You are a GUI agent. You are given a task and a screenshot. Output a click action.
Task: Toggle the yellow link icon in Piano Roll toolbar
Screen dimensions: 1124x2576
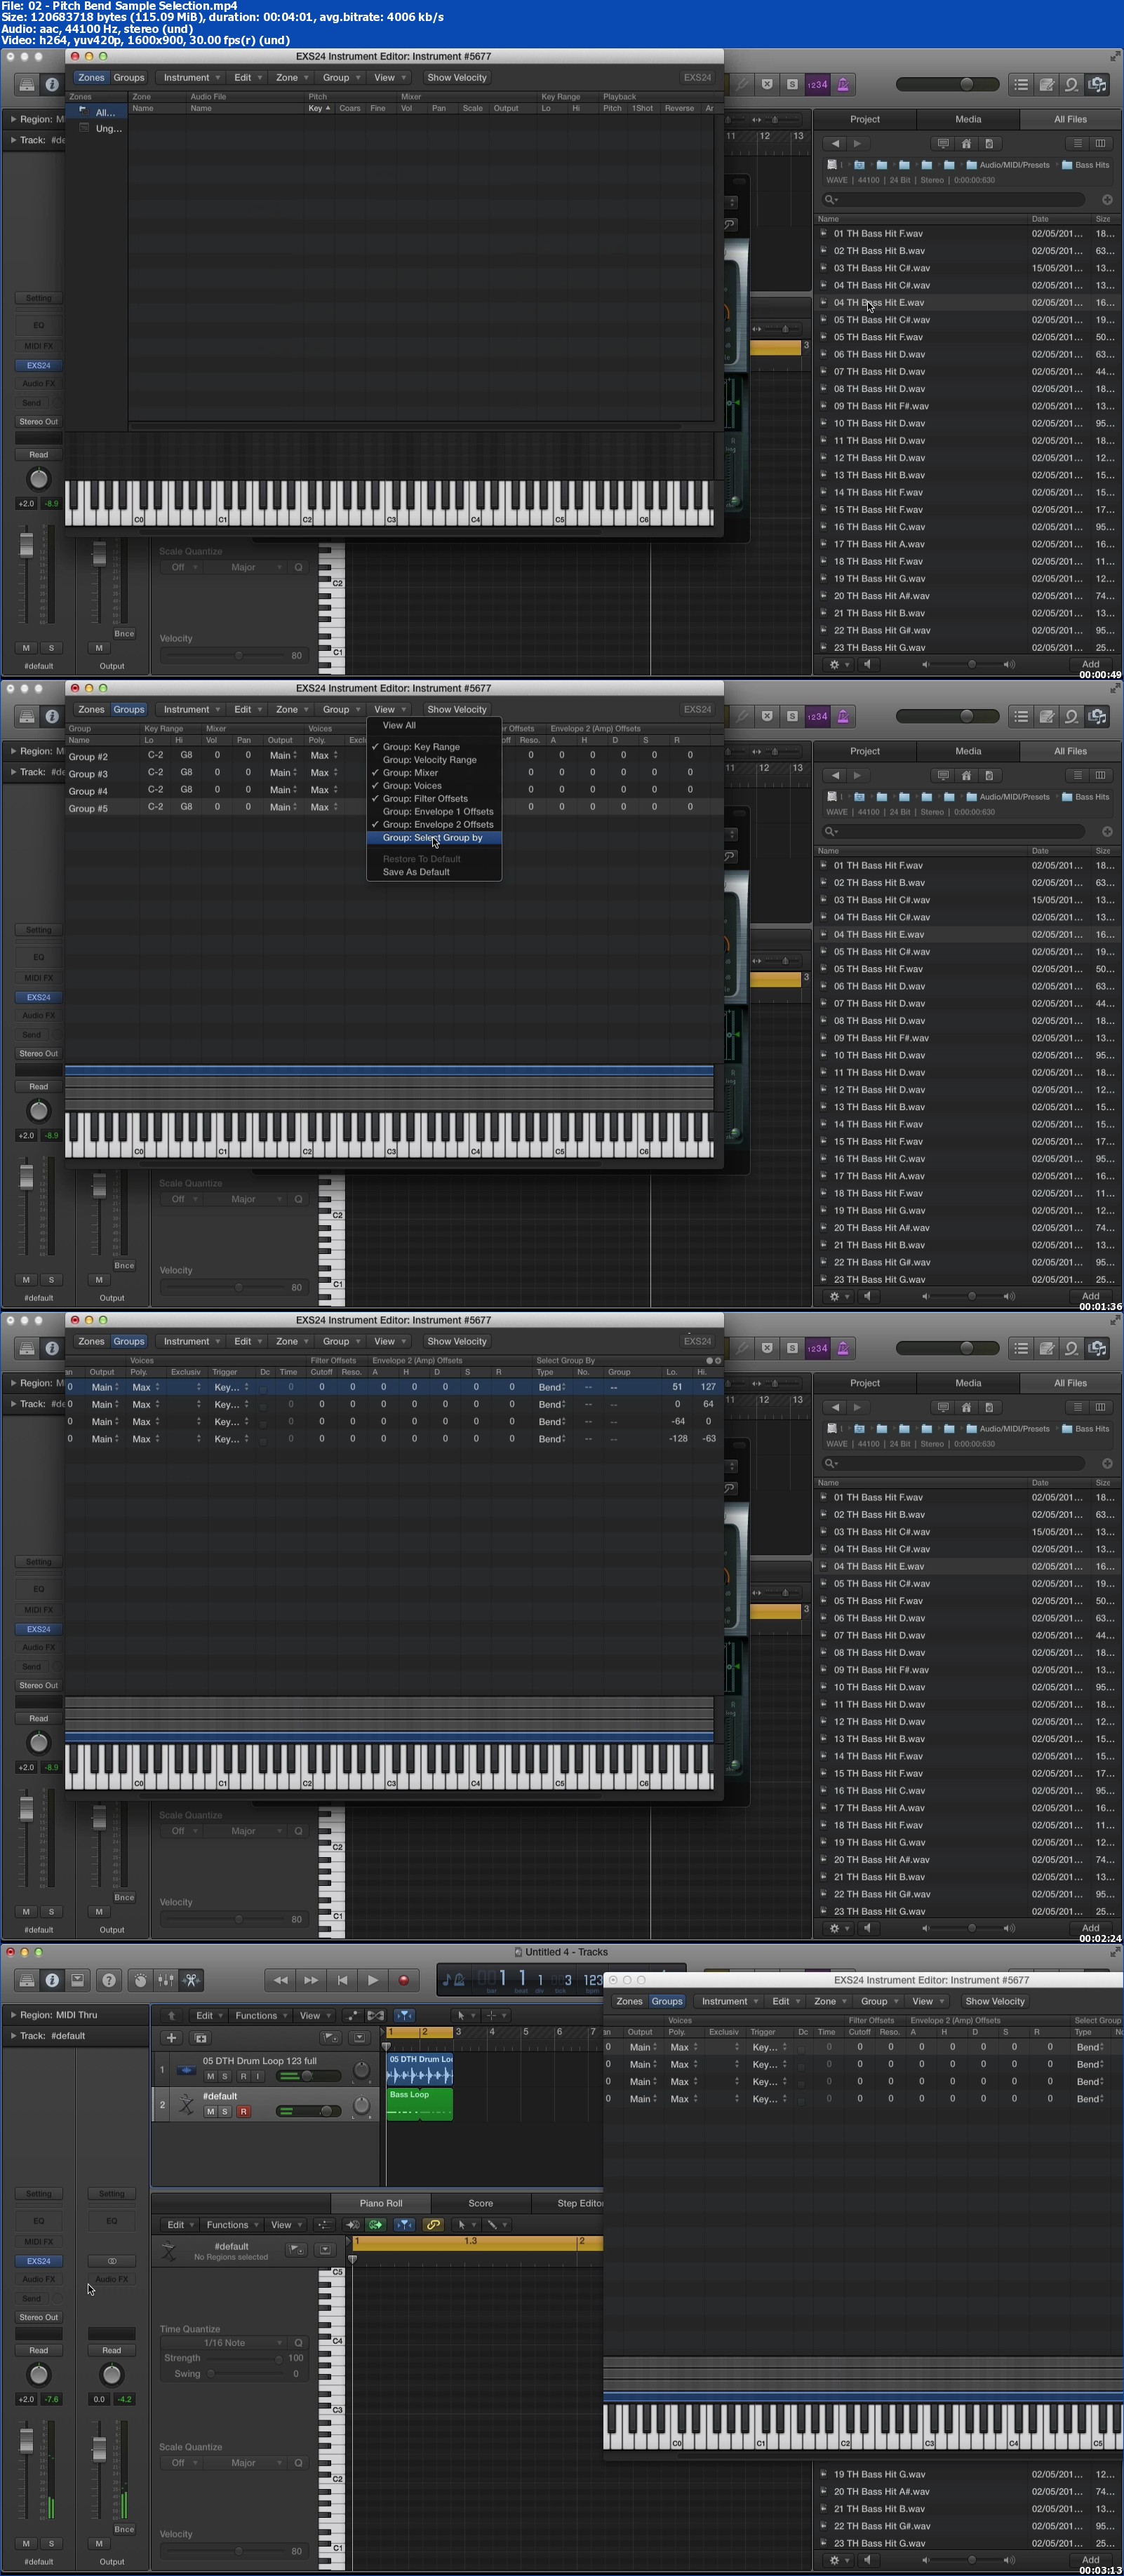click(x=433, y=2225)
